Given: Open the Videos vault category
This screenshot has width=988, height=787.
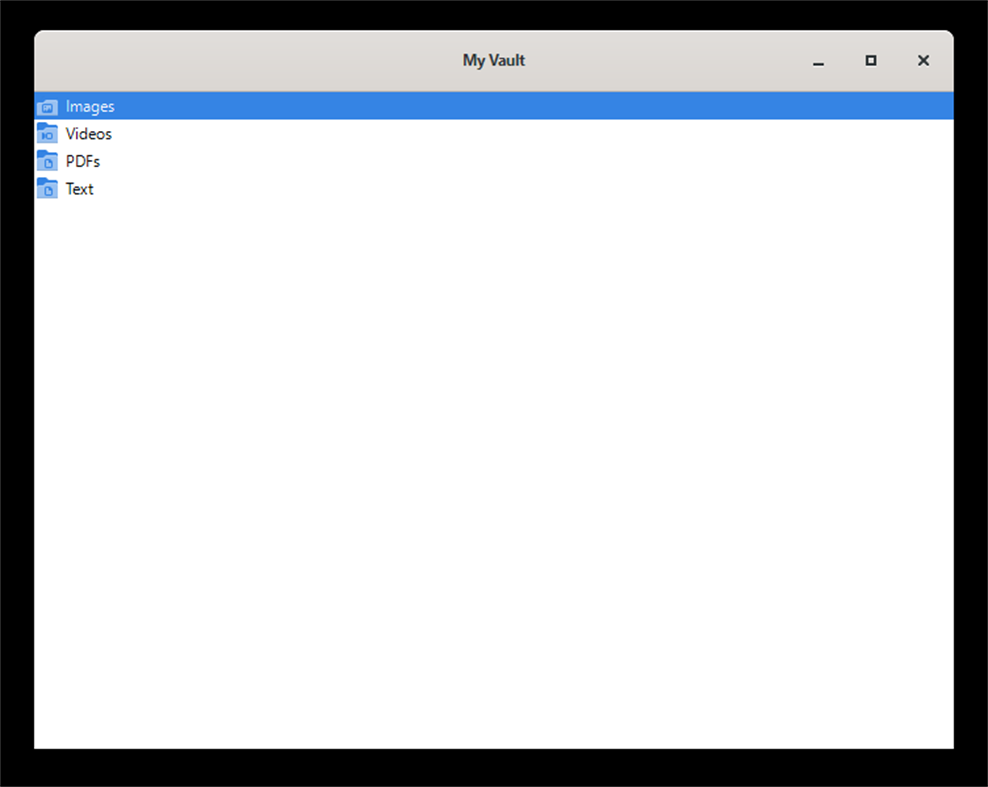Looking at the screenshot, I should pyautogui.click(x=89, y=133).
